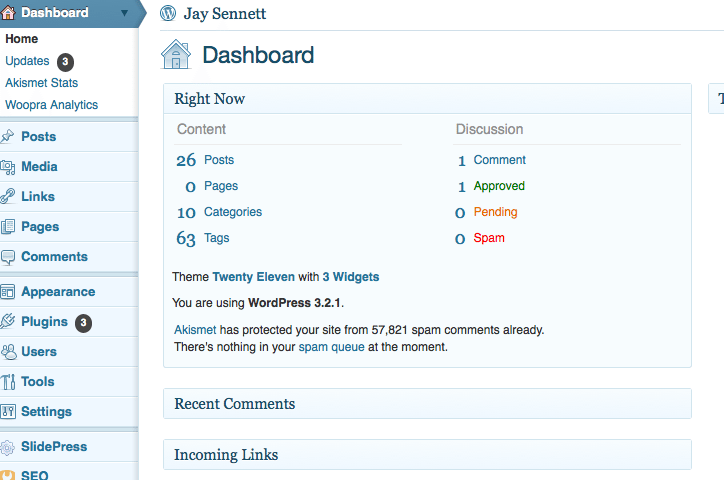Open the Updates submenu item
724x480 pixels.
tap(27, 61)
